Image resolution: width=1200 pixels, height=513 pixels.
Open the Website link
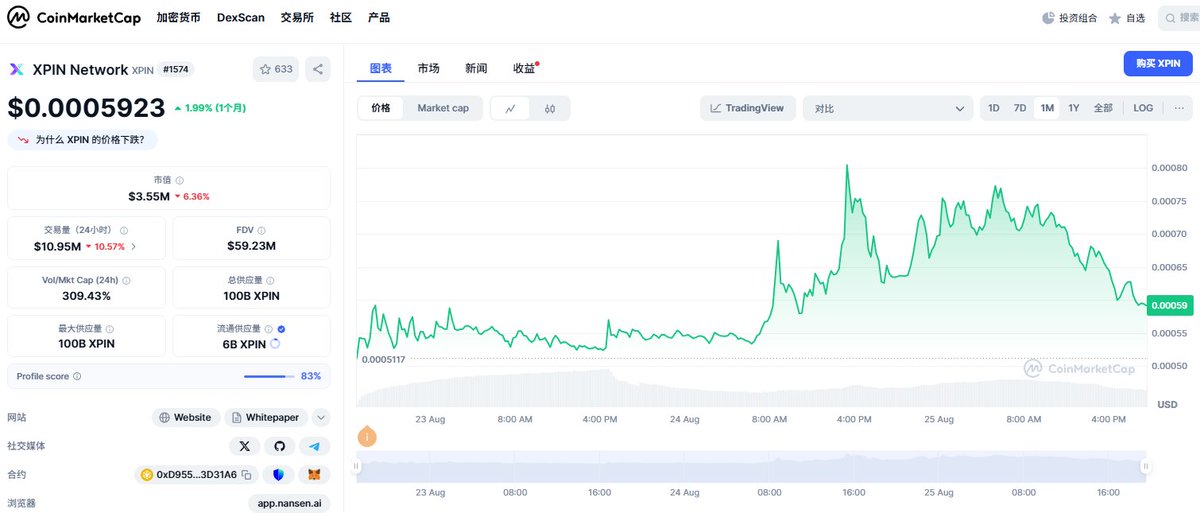[x=185, y=417]
